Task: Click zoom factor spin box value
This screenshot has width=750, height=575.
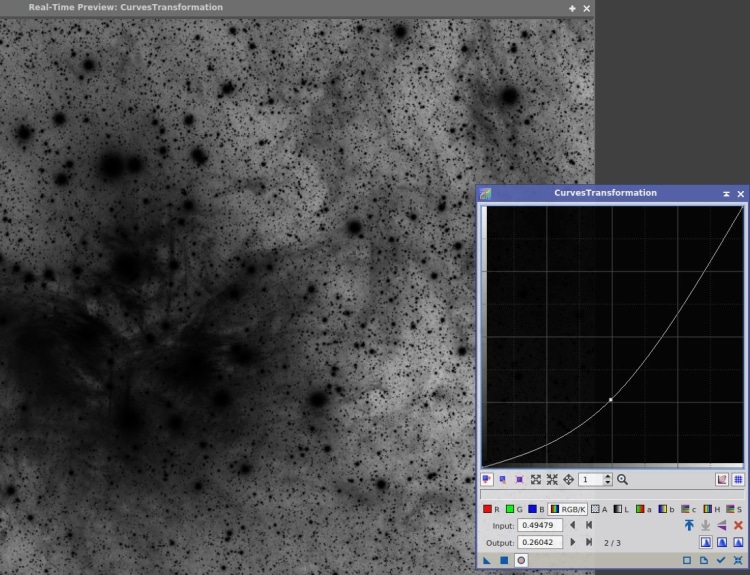Action: (591, 479)
